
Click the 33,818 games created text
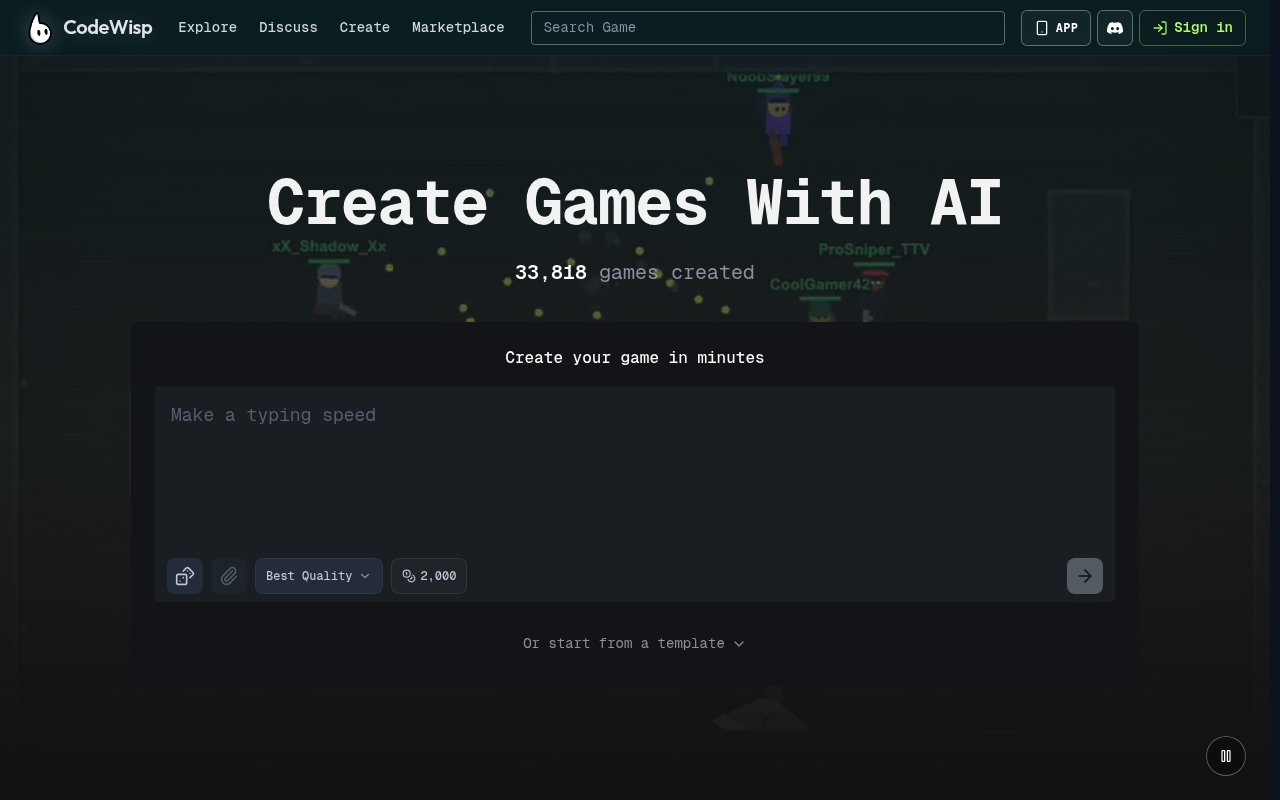coord(635,272)
